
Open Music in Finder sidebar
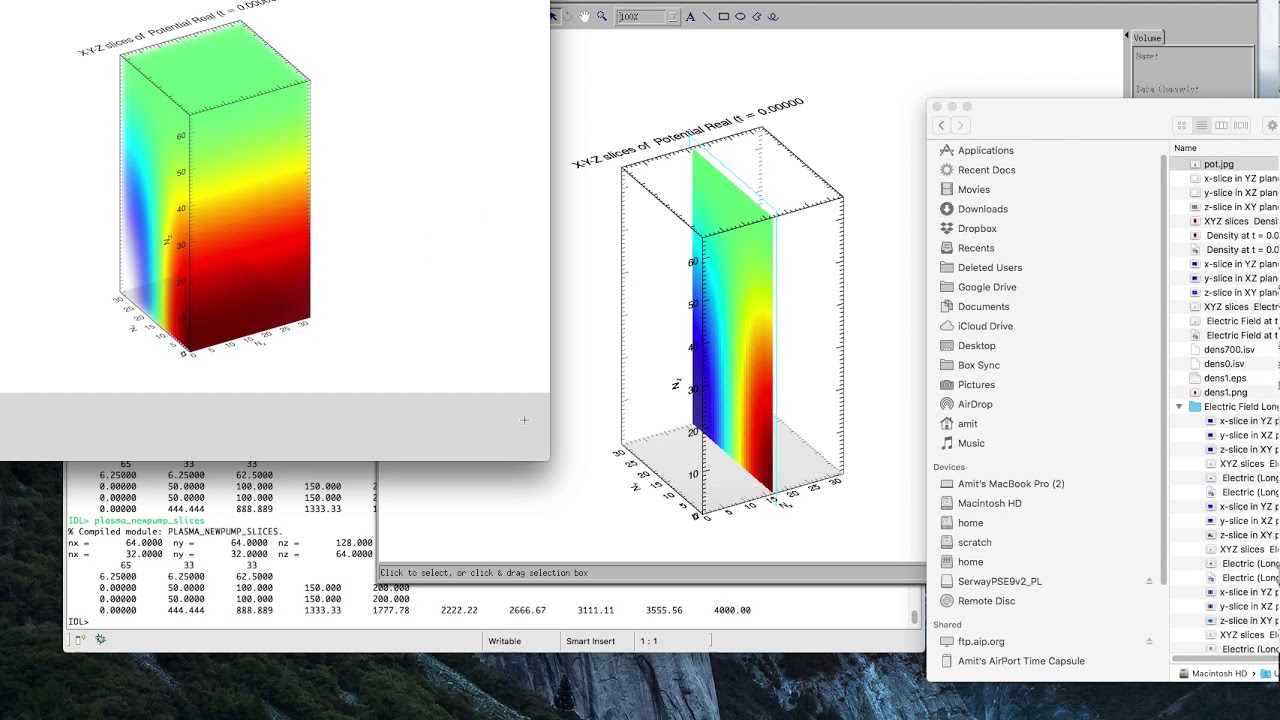pos(971,443)
